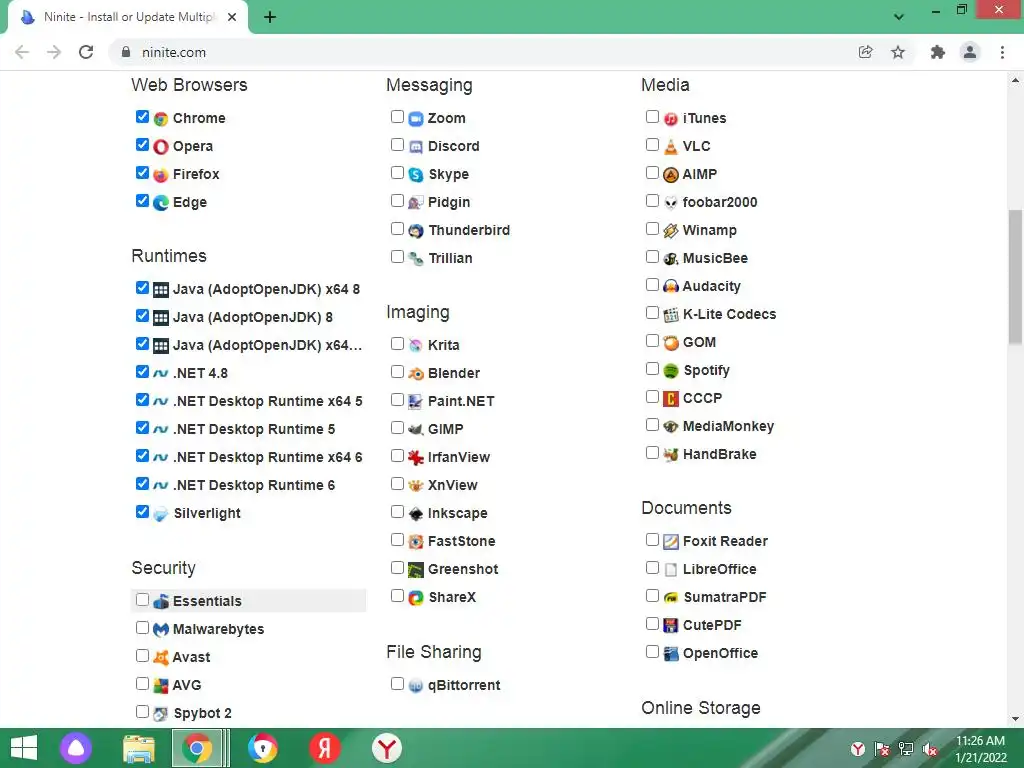This screenshot has height=768, width=1024.
Task: Click the Malwarebytes app icon
Action: click(x=161, y=630)
